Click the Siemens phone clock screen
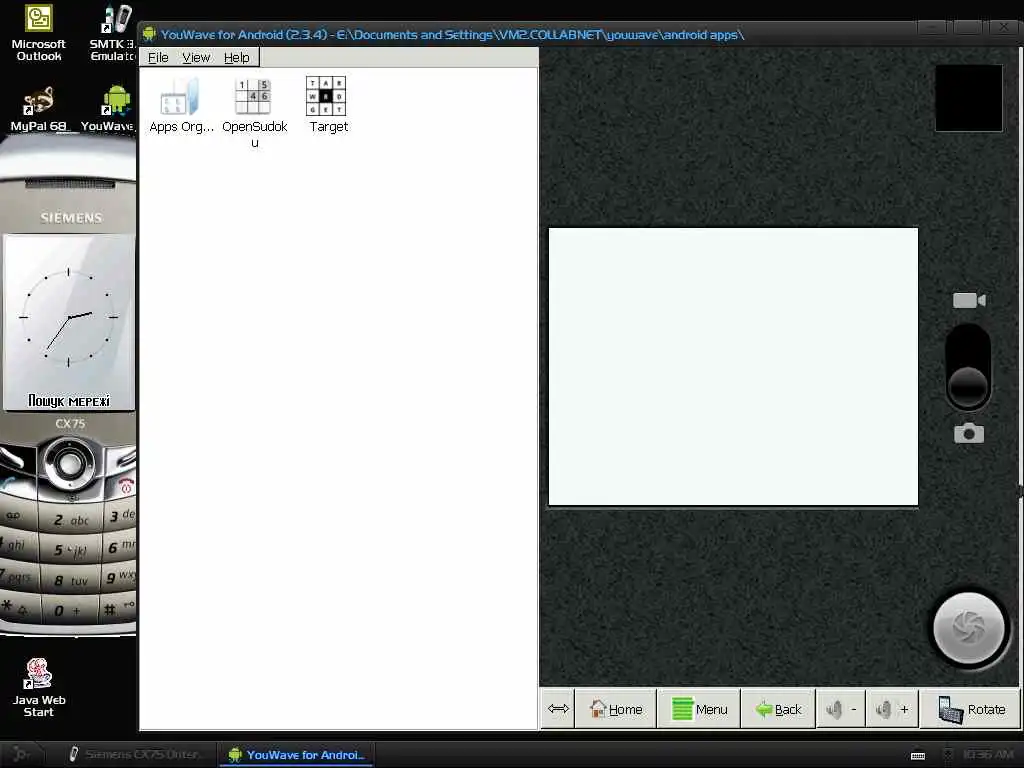This screenshot has width=1024, height=768. [x=69, y=322]
